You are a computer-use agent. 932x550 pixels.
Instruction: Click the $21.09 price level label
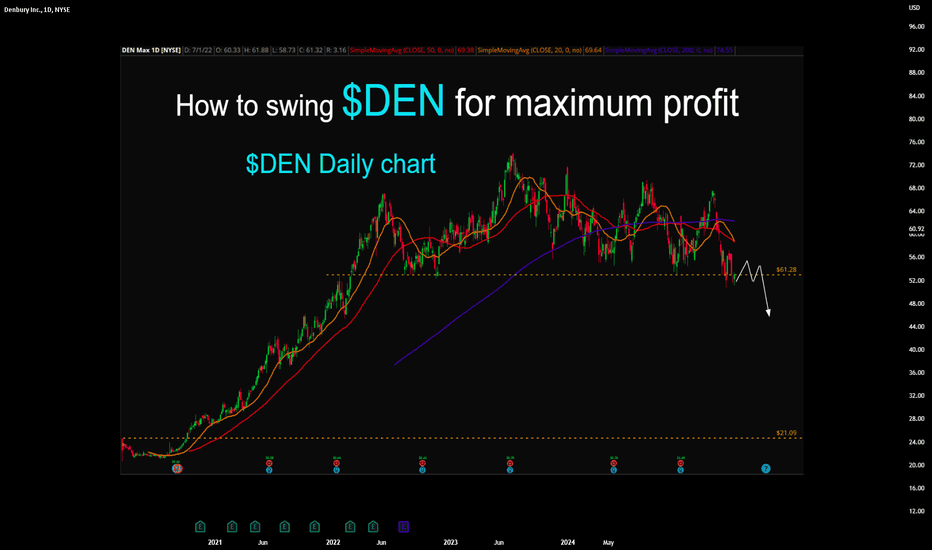(786, 433)
